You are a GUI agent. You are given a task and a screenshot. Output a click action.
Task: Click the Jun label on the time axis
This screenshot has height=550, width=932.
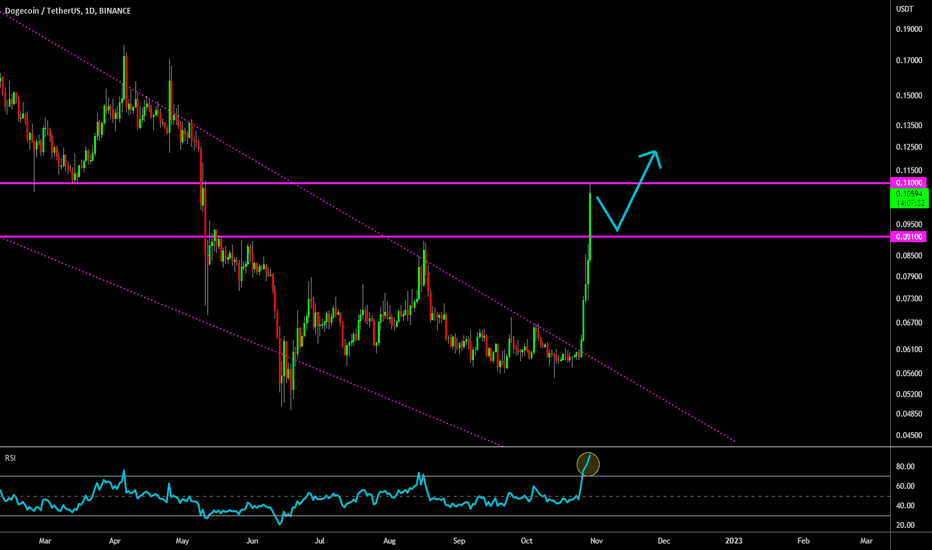(252, 541)
